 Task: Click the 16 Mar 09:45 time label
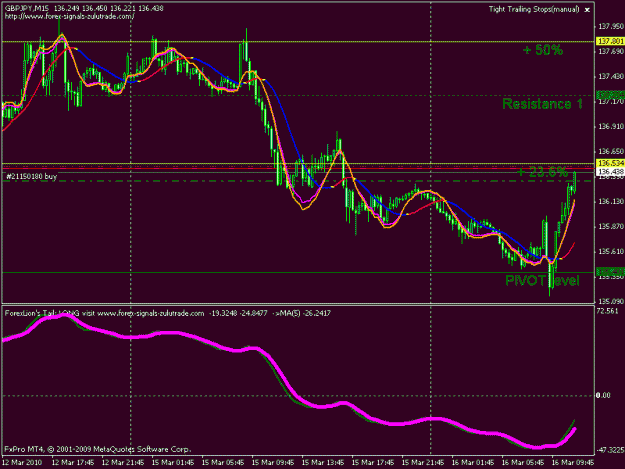pyautogui.click(x=573, y=463)
